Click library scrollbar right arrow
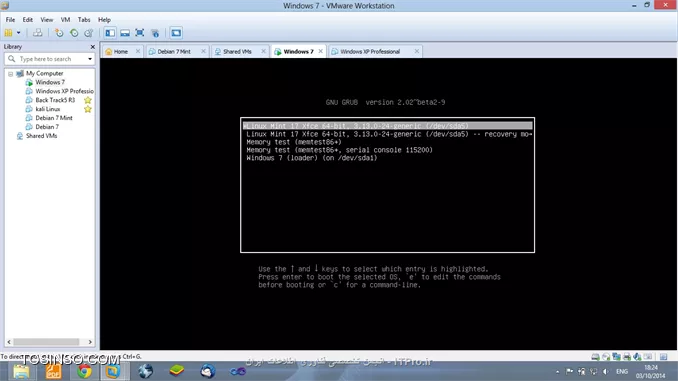This screenshot has height=381, width=678. (90, 342)
